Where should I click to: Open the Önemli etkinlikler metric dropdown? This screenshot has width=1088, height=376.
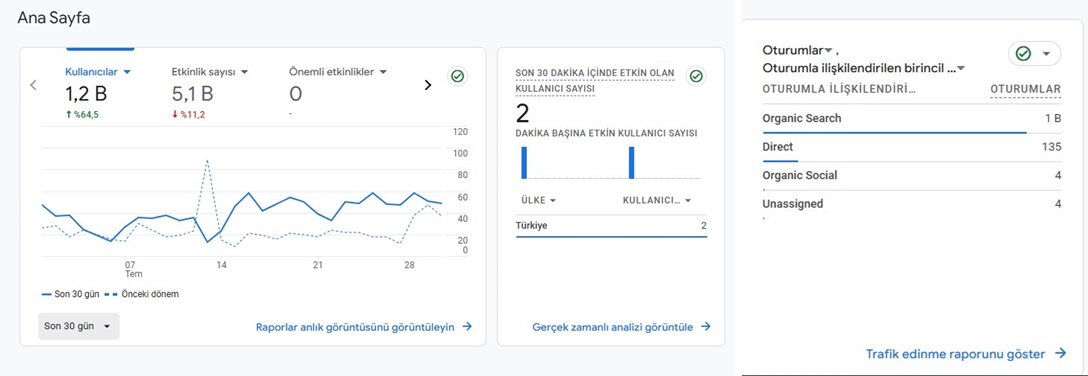tap(338, 71)
